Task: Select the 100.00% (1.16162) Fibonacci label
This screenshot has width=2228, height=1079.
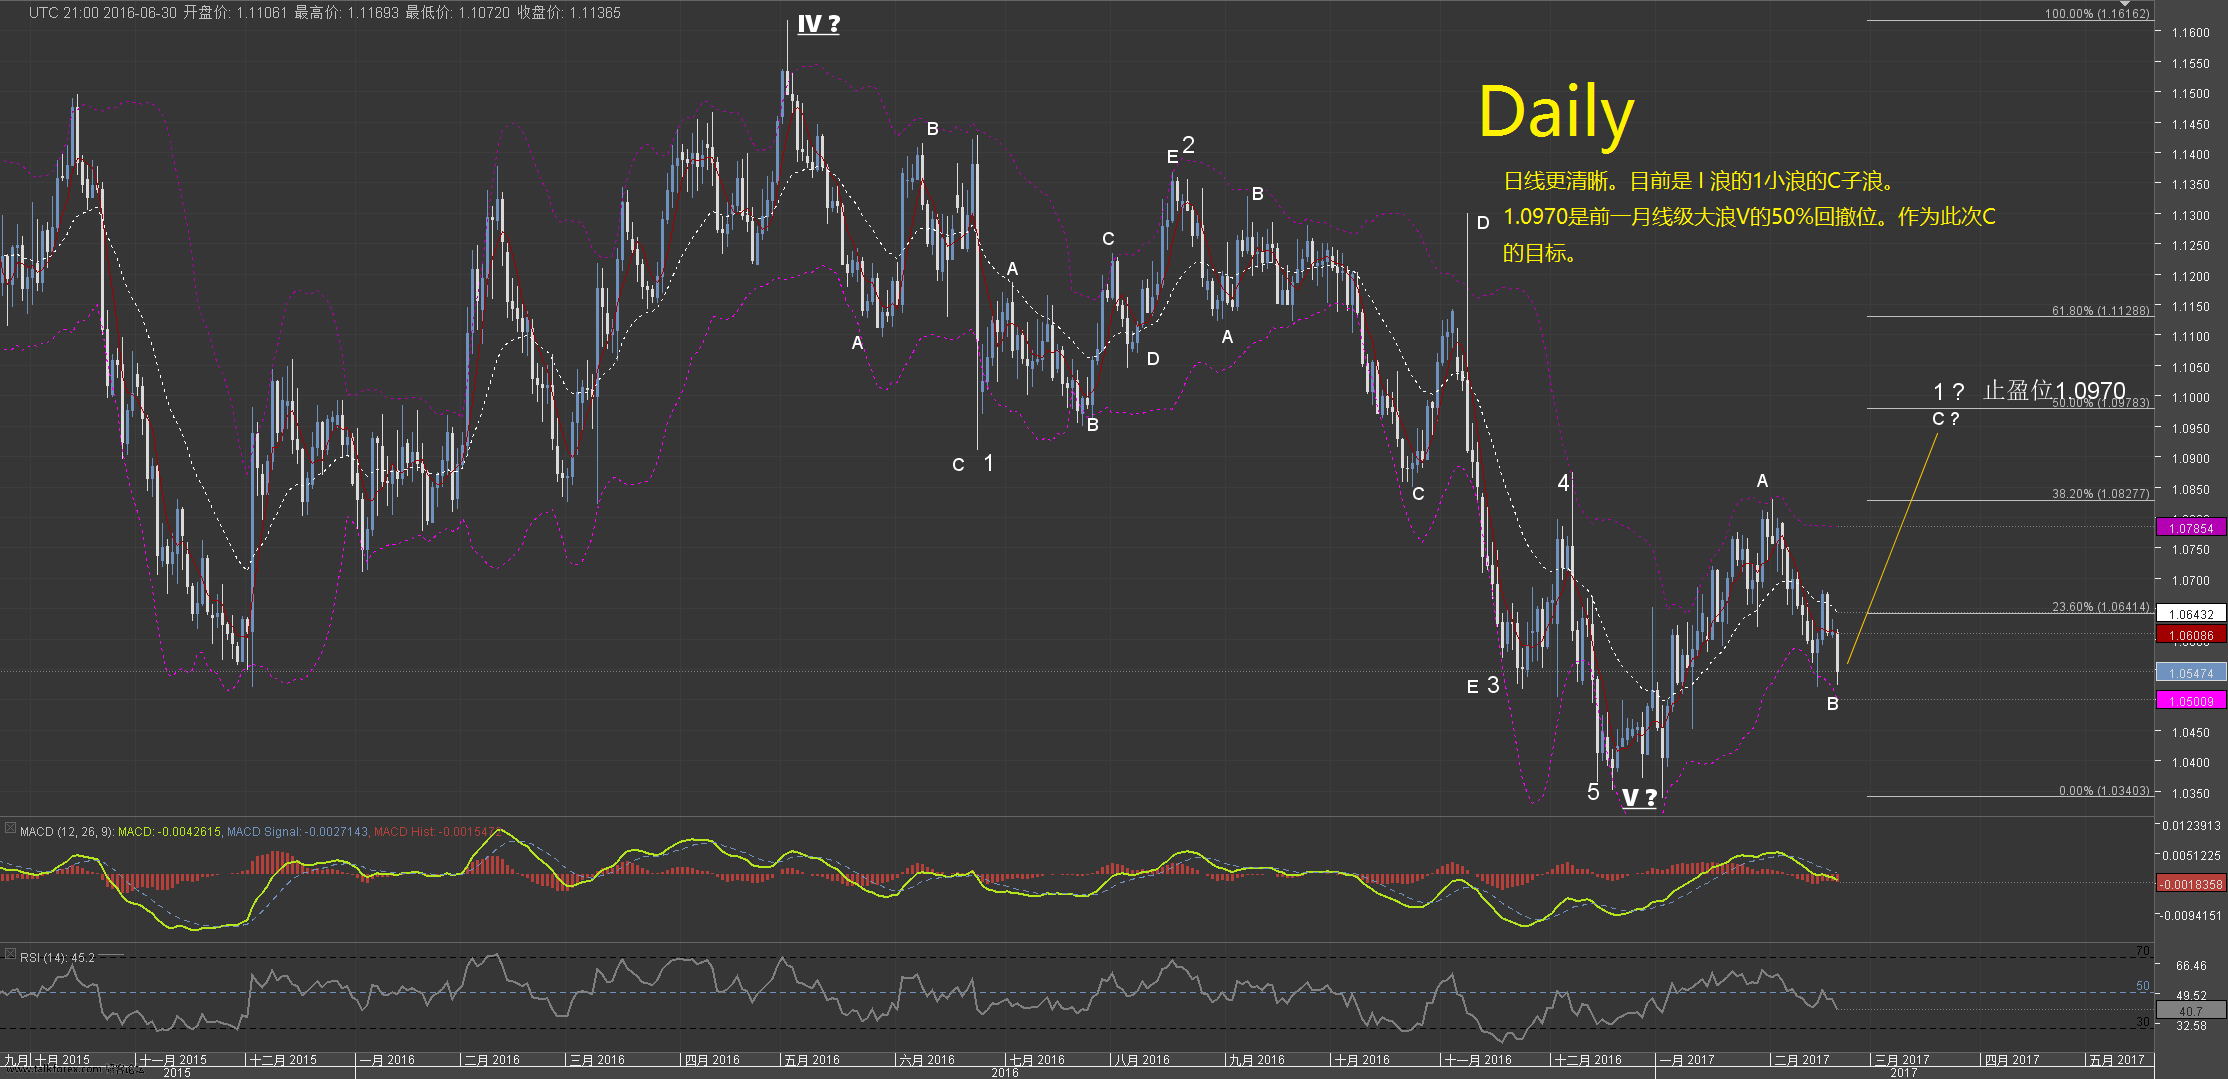Action: pos(2097,14)
